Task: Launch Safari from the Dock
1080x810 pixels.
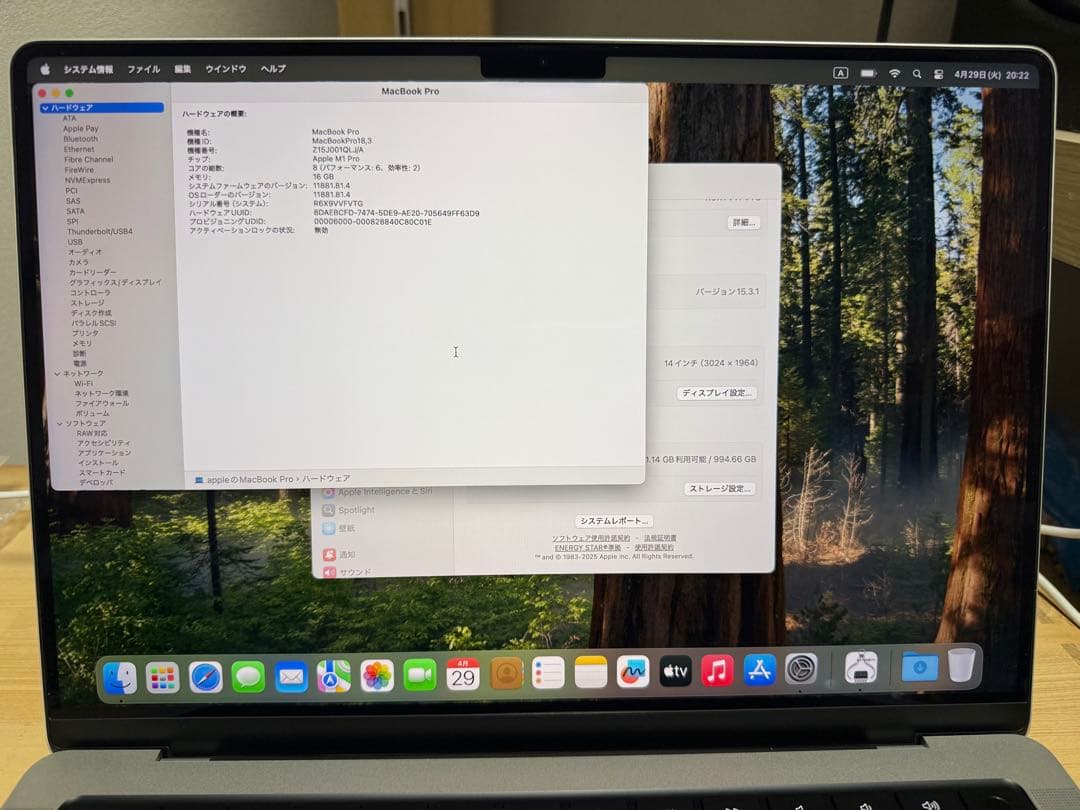Action: pos(205,677)
